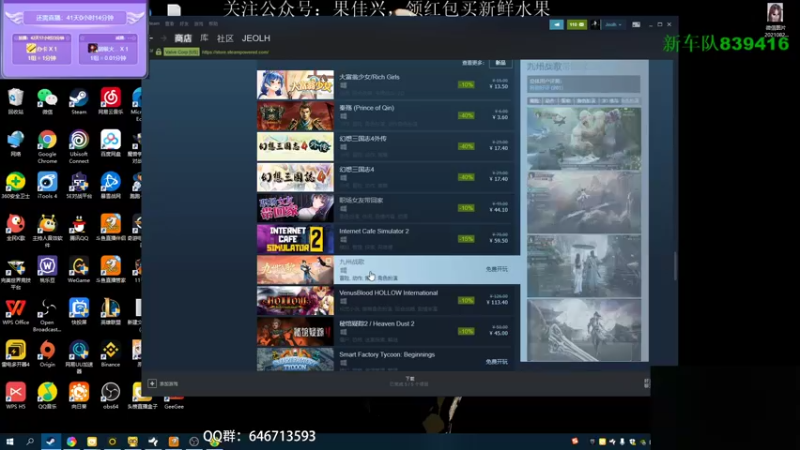
Task: Open the 商店 store tab
Action: click(x=183, y=38)
